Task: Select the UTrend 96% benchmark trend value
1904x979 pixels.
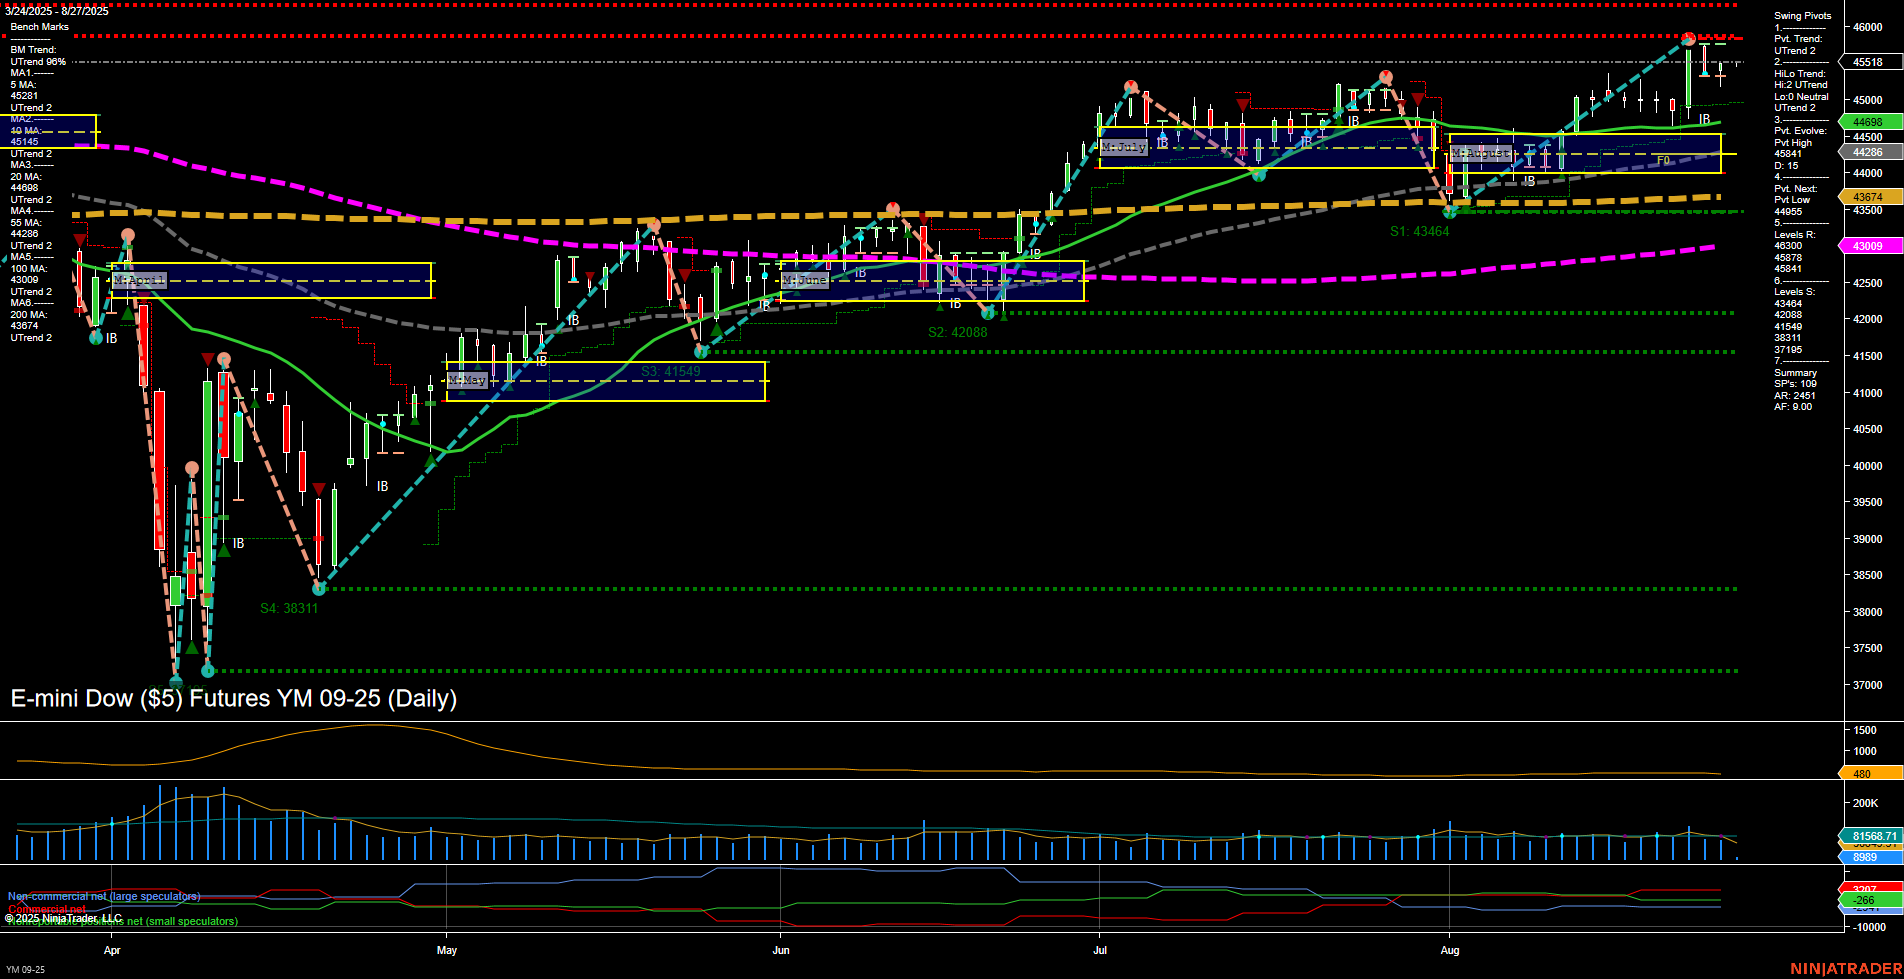Action: [x=38, y=62]
